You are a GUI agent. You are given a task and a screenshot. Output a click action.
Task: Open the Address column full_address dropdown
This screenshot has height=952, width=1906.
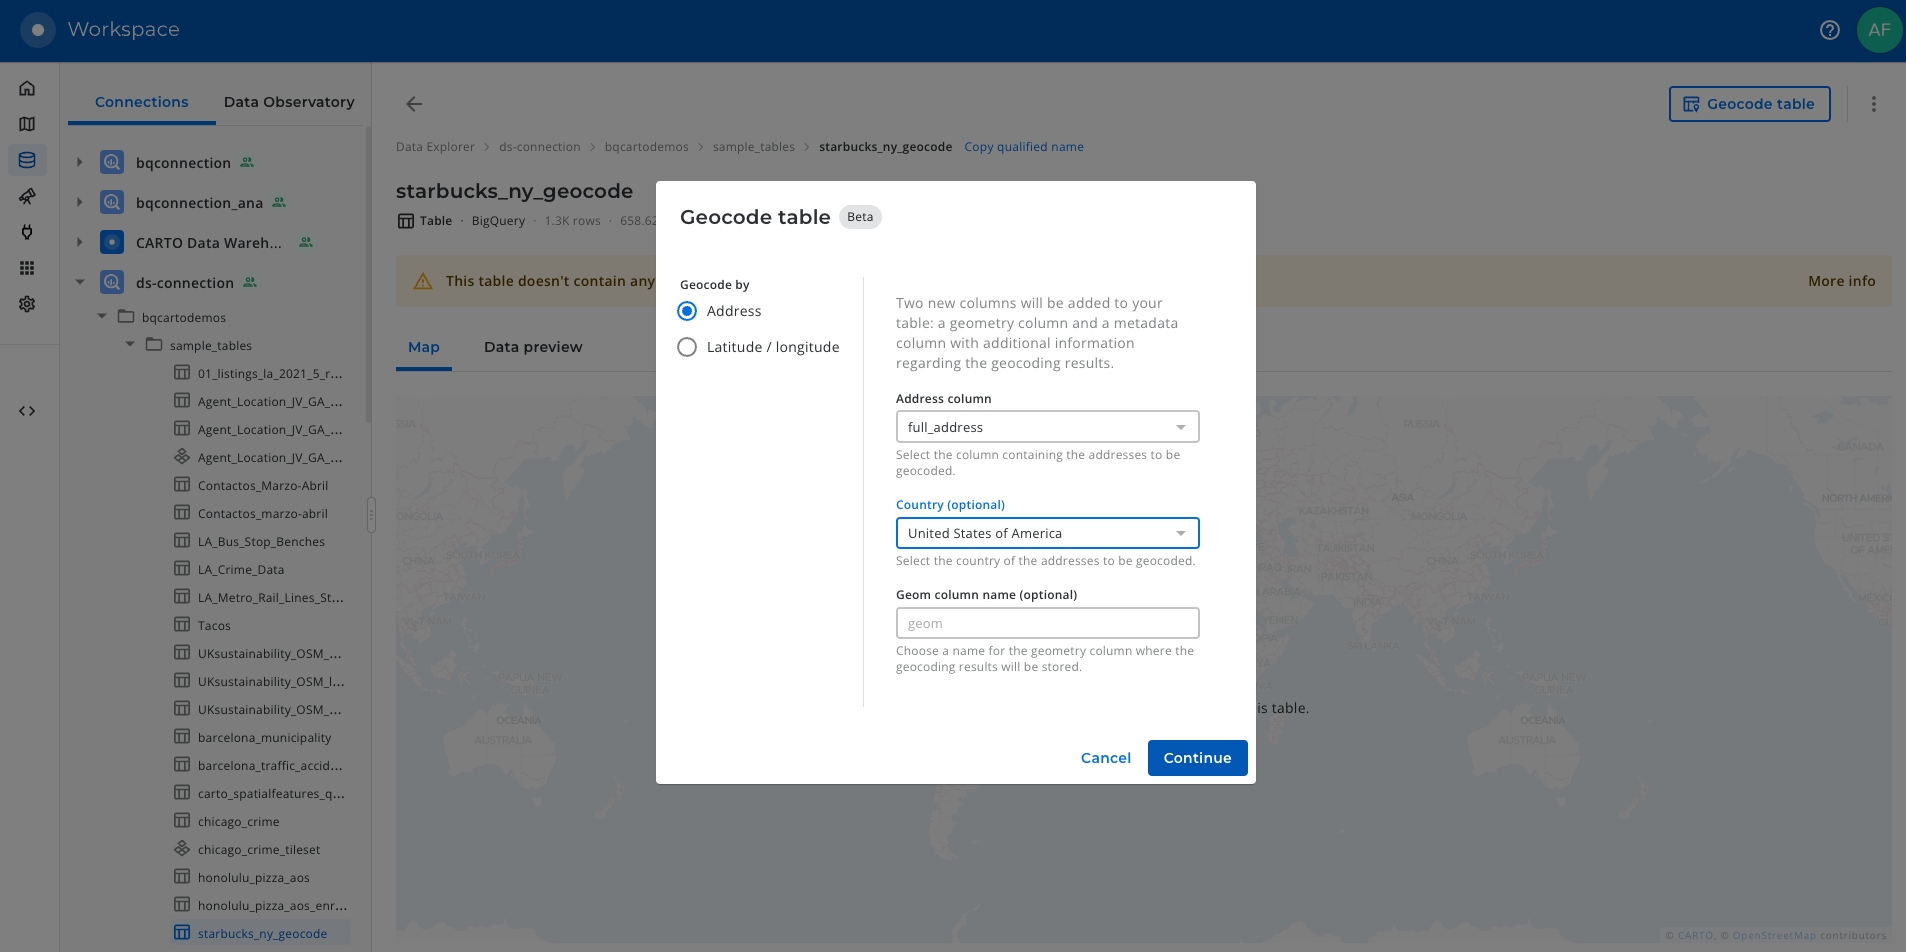(1047, 427)
